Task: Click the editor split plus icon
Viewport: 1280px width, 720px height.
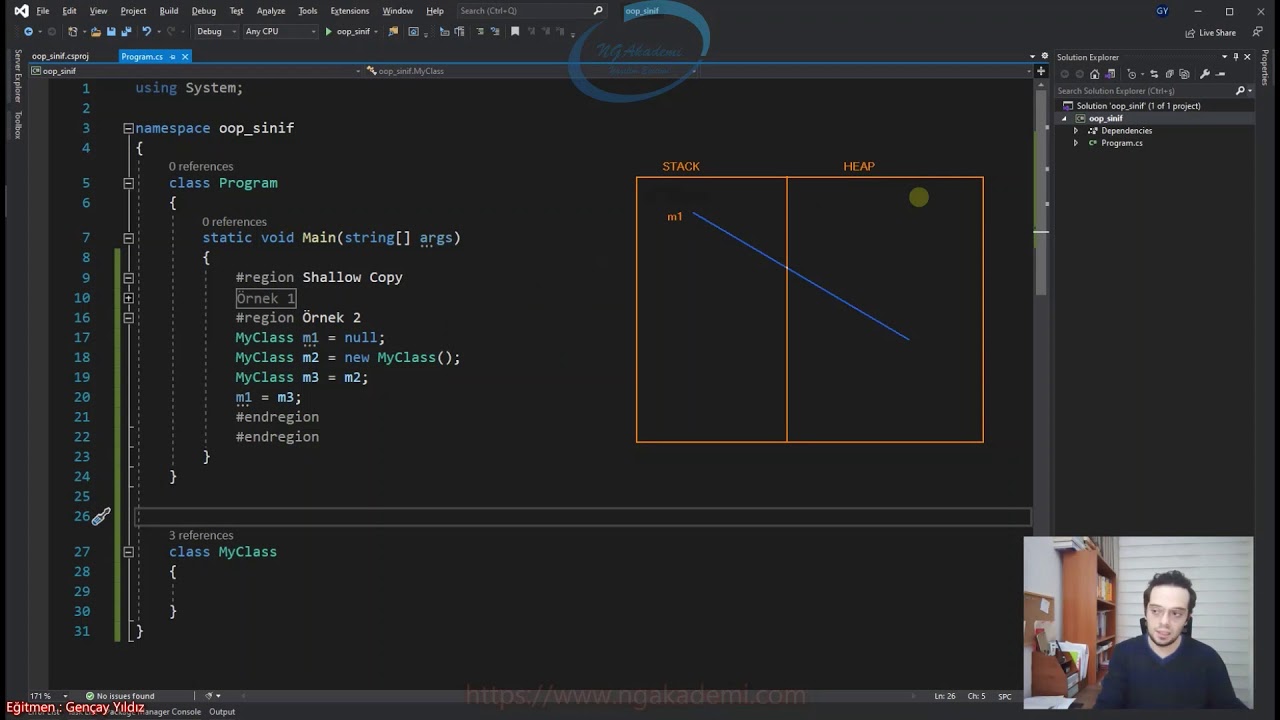Action: [x=1040, y=71]
